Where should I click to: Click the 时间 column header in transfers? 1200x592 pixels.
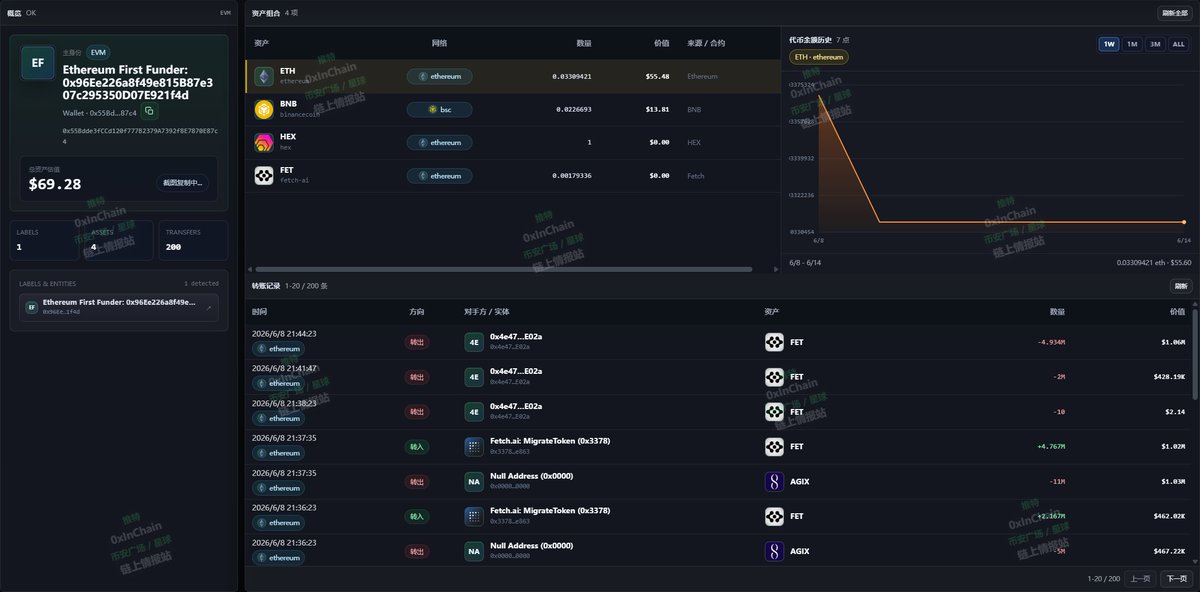[259, 312]
